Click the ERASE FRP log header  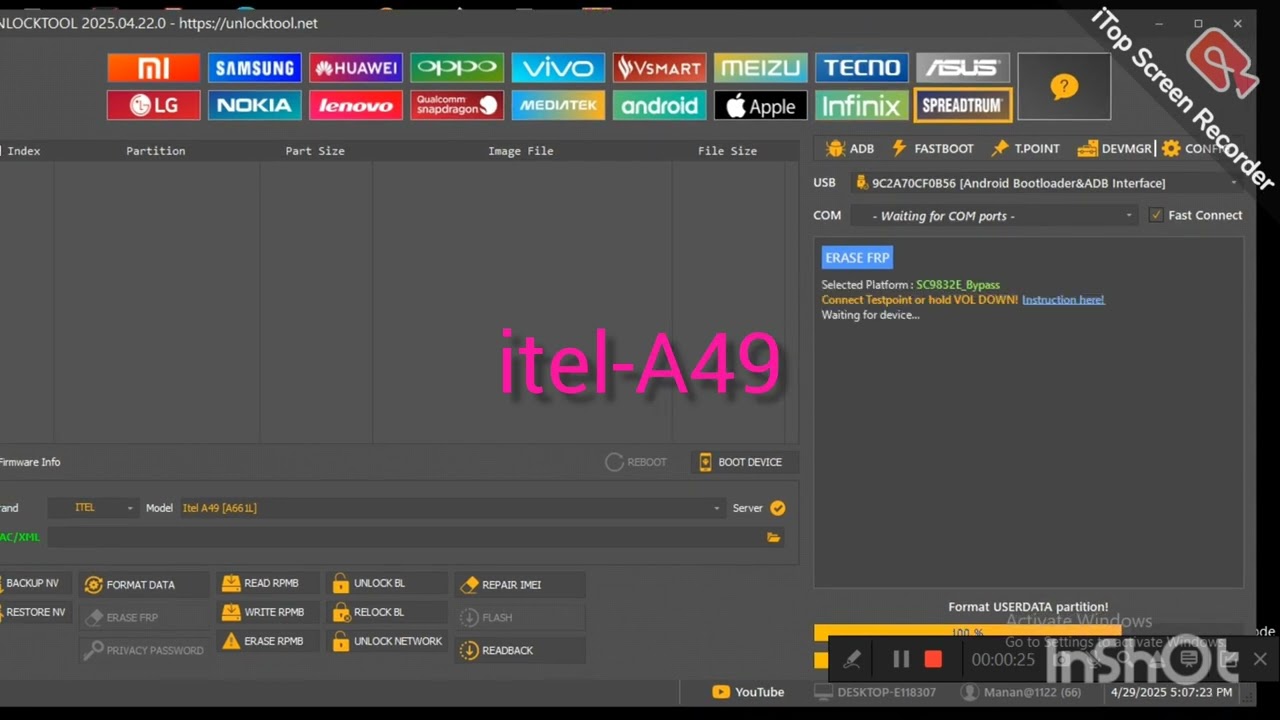tap(857, 257)
